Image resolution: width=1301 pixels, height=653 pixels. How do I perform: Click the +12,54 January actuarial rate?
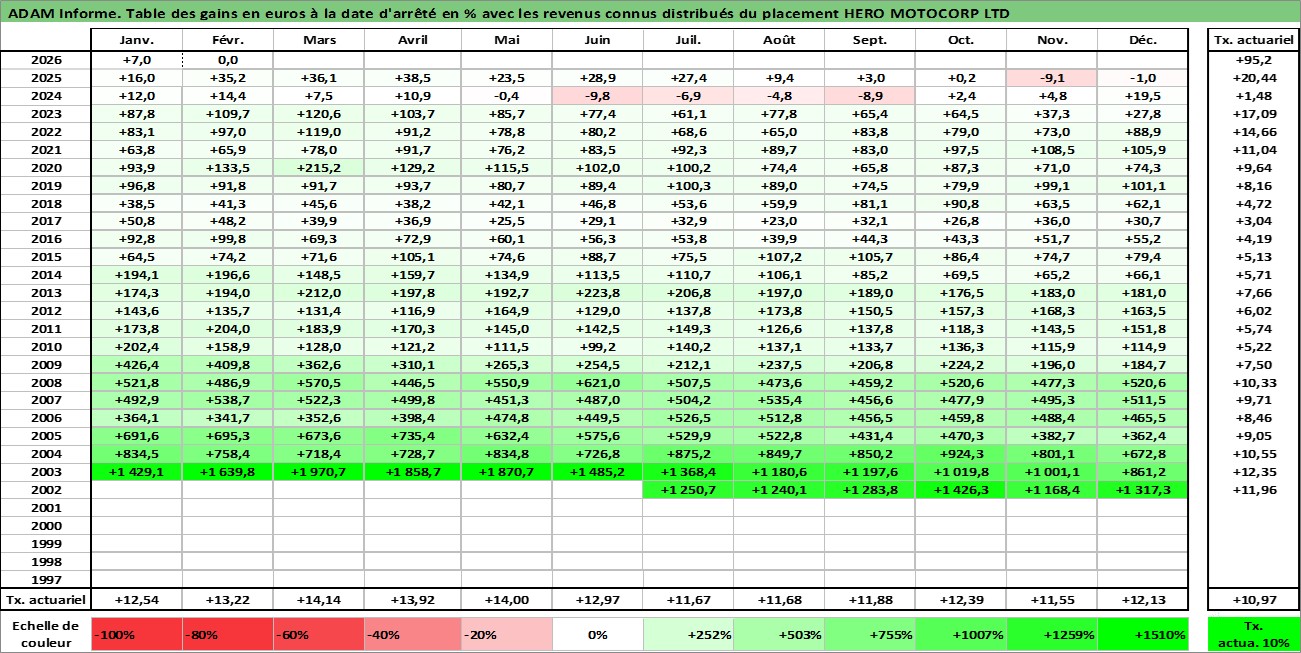pos(137,600)
